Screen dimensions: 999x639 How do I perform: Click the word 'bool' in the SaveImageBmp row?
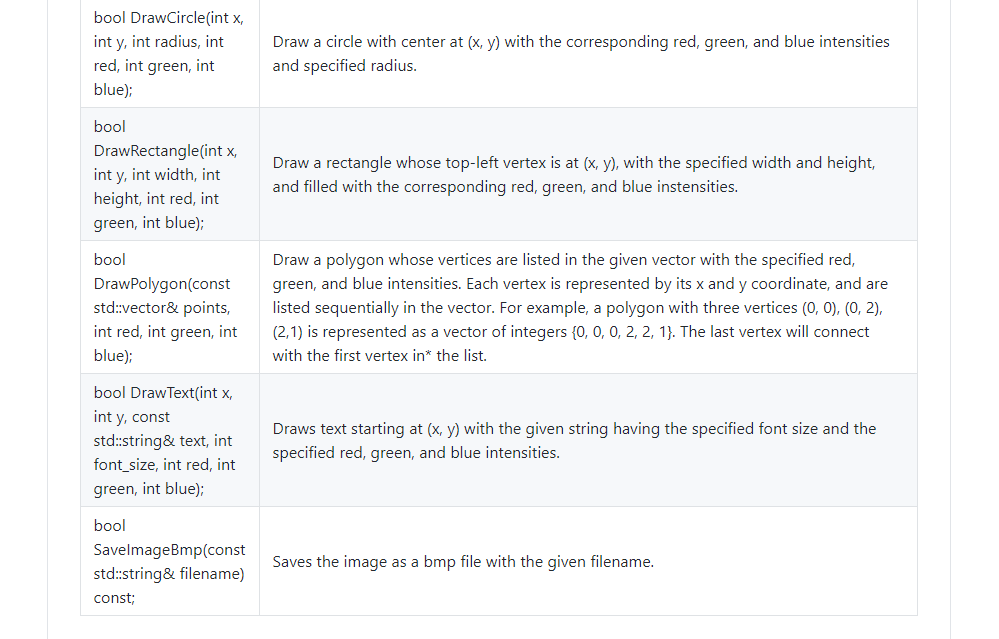[x=110, y=526]
